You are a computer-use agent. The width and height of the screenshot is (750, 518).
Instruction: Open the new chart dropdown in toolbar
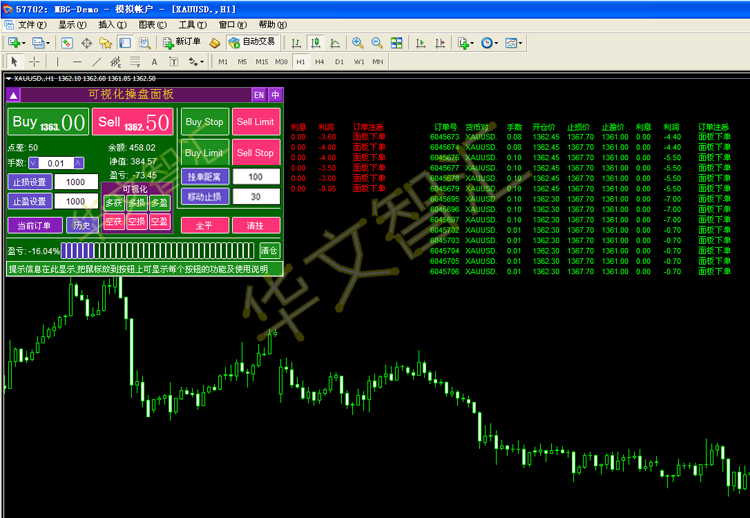point(17,43)
